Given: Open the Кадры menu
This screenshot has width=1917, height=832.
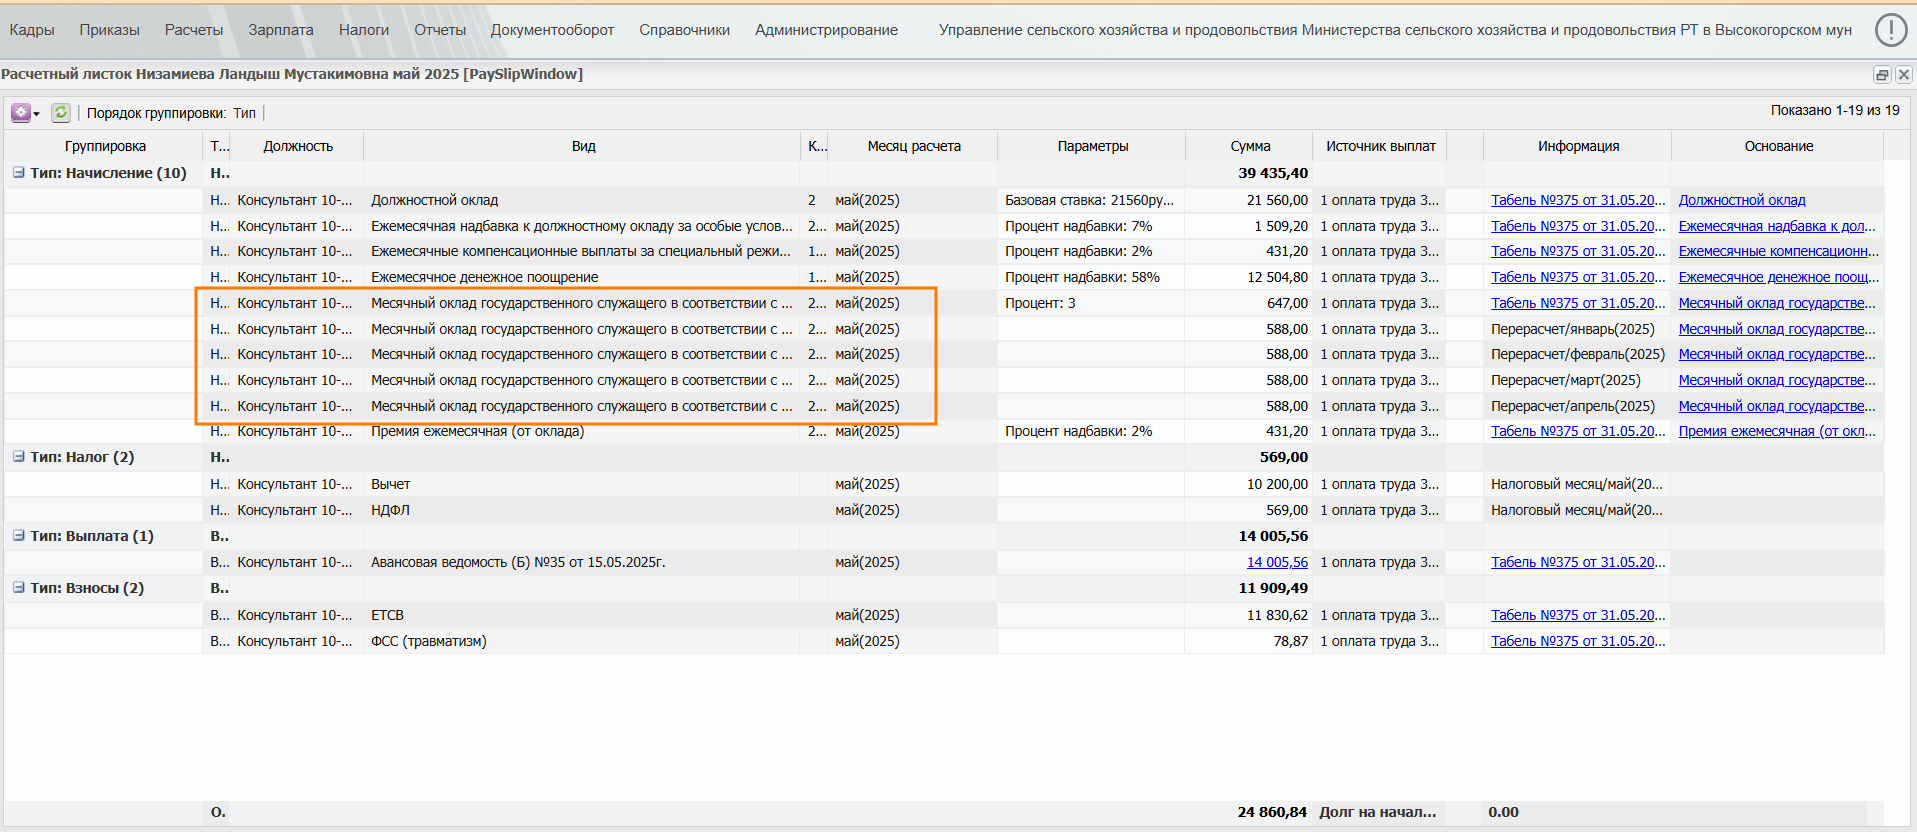Looking at the screenshot, I should 32,30.
